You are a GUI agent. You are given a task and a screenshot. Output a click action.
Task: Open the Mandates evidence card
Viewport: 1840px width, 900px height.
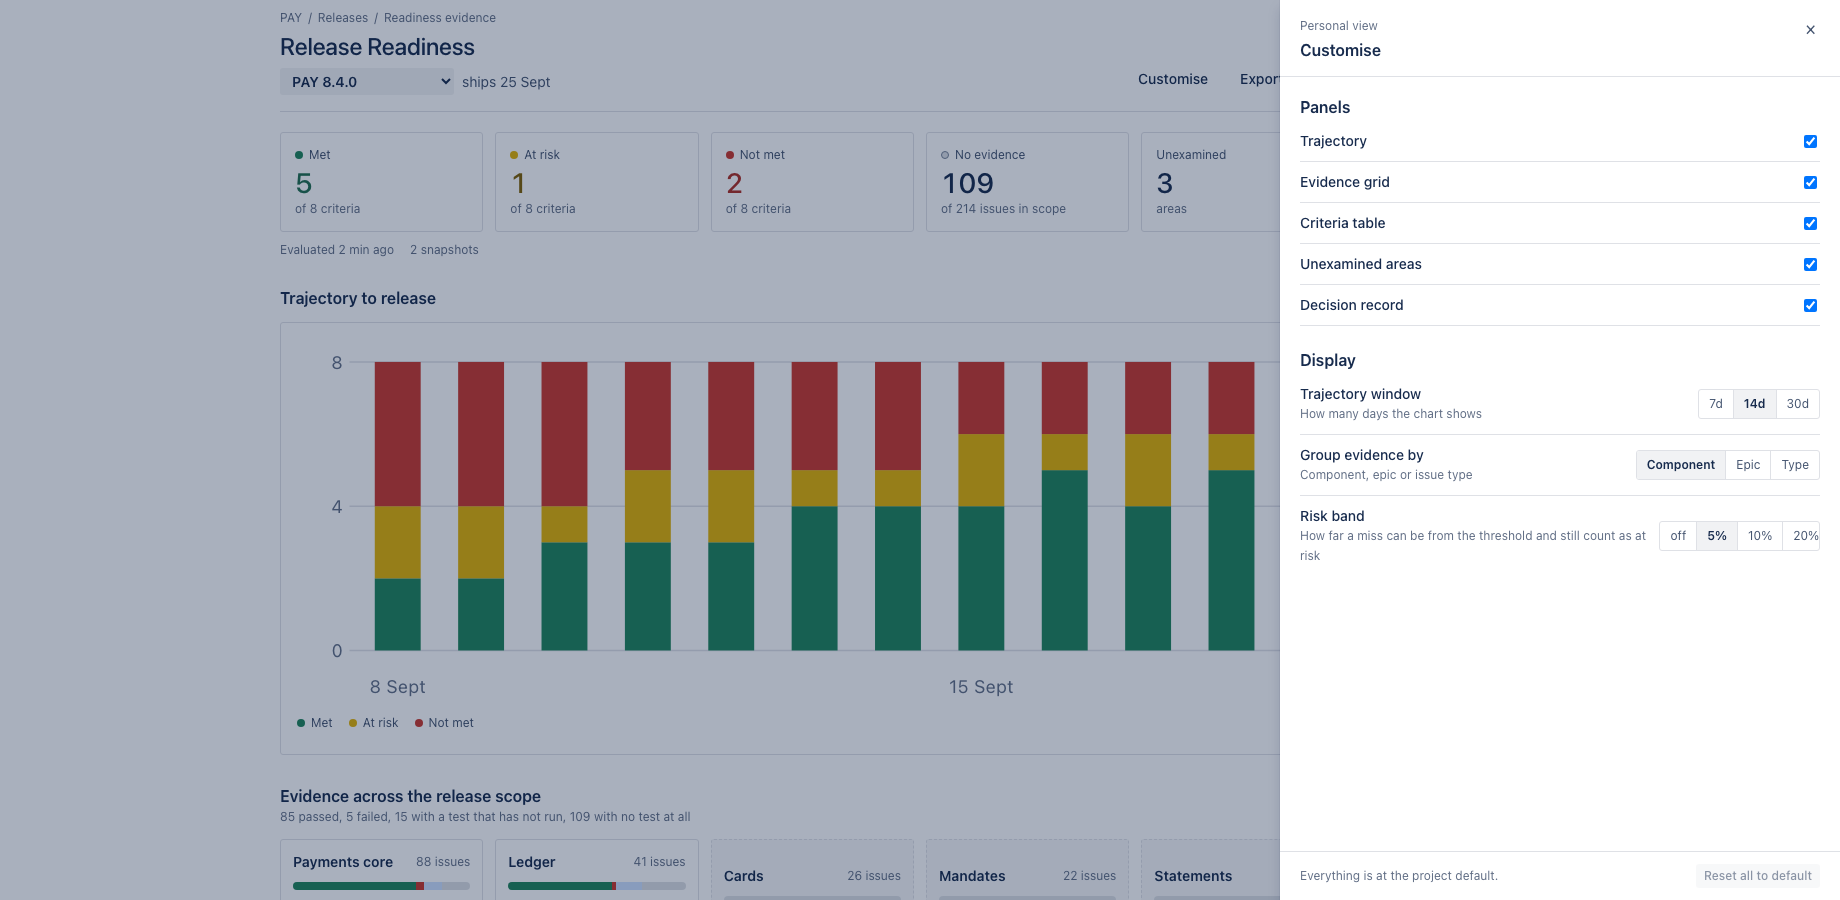pyautogui.click(x=1027, y=870)
